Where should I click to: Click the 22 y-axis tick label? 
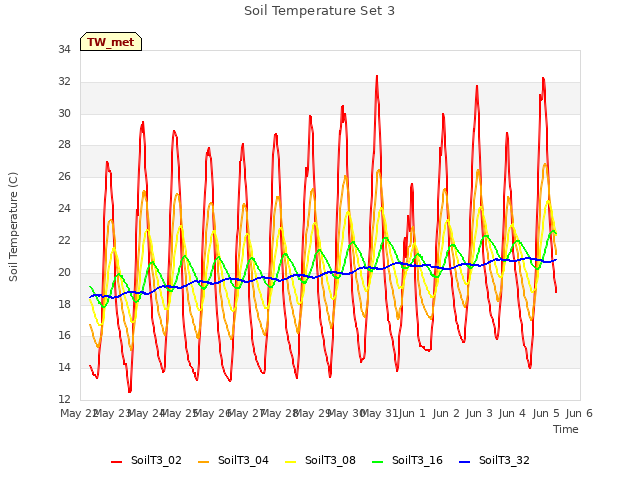tap(64, 240)
